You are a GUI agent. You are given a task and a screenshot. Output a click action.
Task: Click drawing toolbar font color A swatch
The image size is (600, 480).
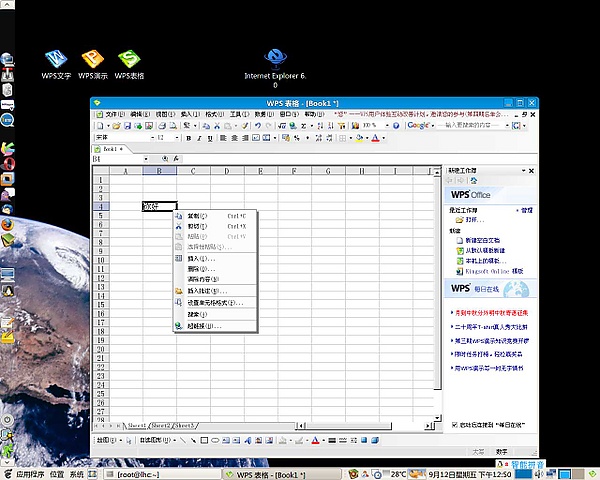(x=315, y=441)
